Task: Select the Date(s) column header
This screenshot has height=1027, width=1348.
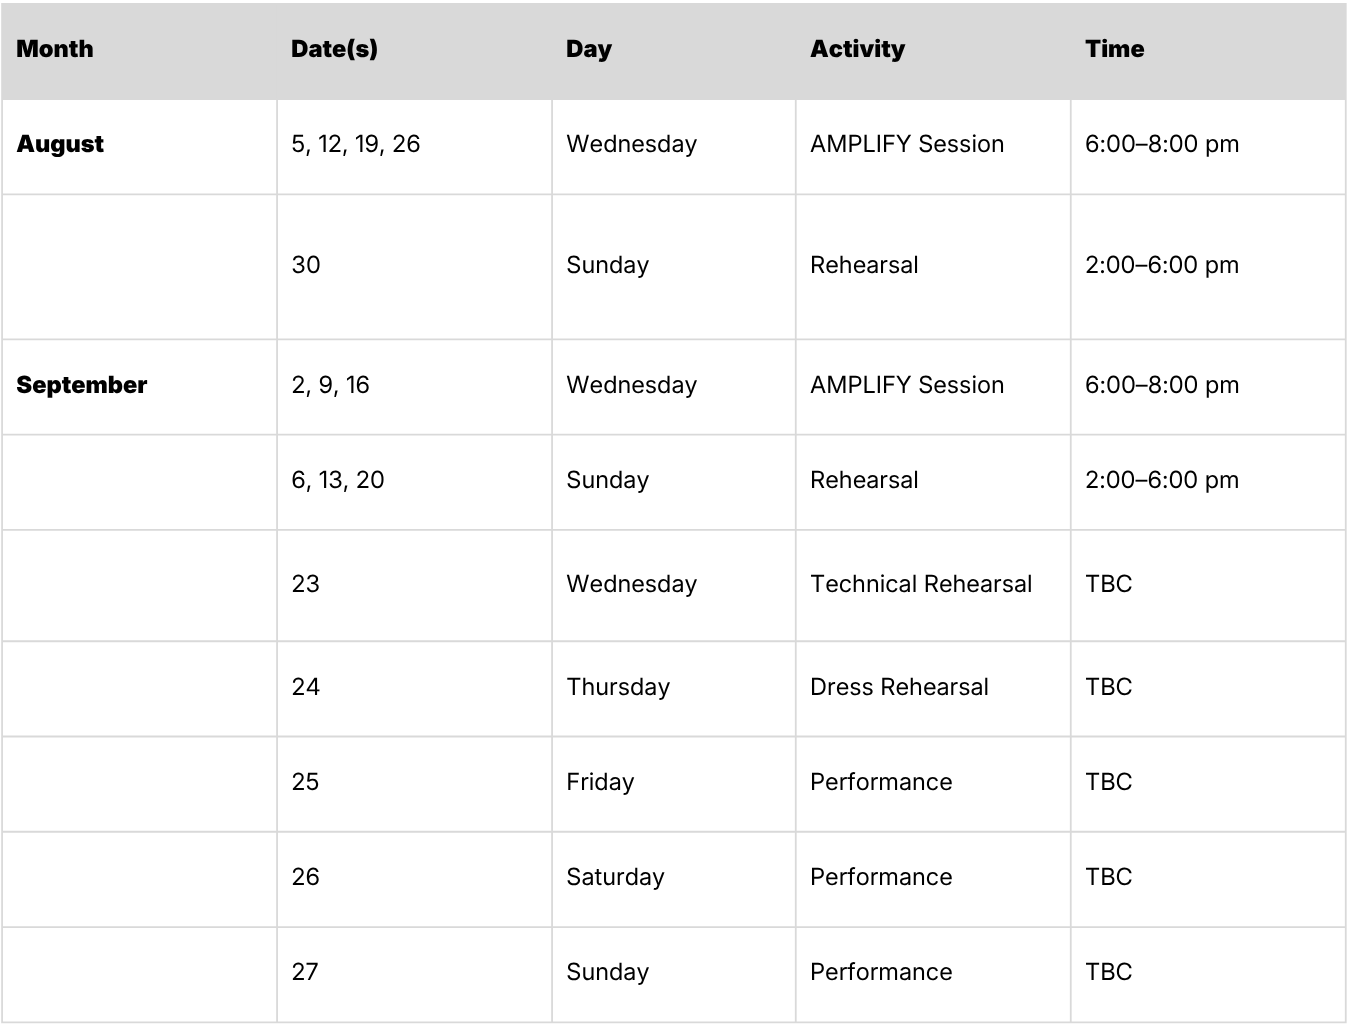Action: (414, 50)
